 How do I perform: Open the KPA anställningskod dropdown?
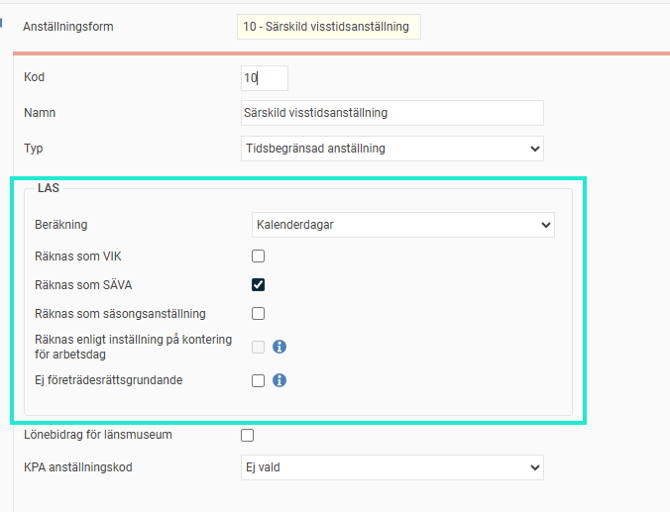pos(390,467)
